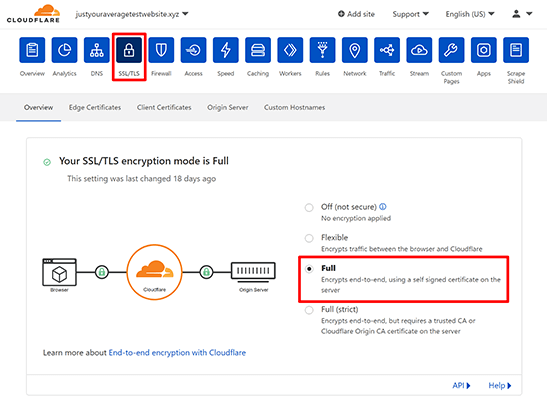Open the Support dropdown menu
This screenshot has width=547, height=400.
(410, 14)
